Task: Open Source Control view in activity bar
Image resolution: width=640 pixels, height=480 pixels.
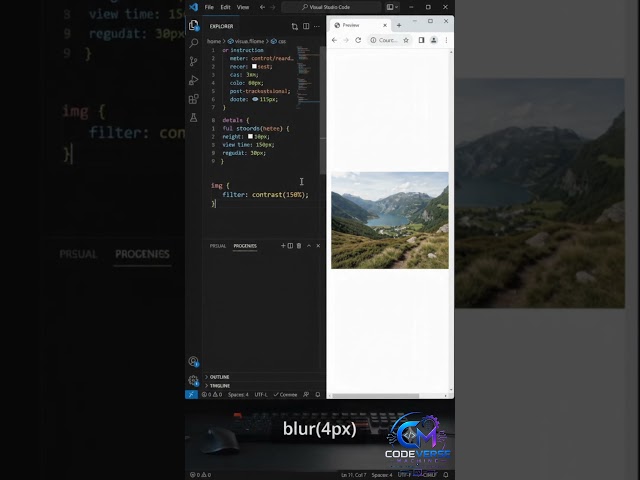Action: (x=193, y=61)
